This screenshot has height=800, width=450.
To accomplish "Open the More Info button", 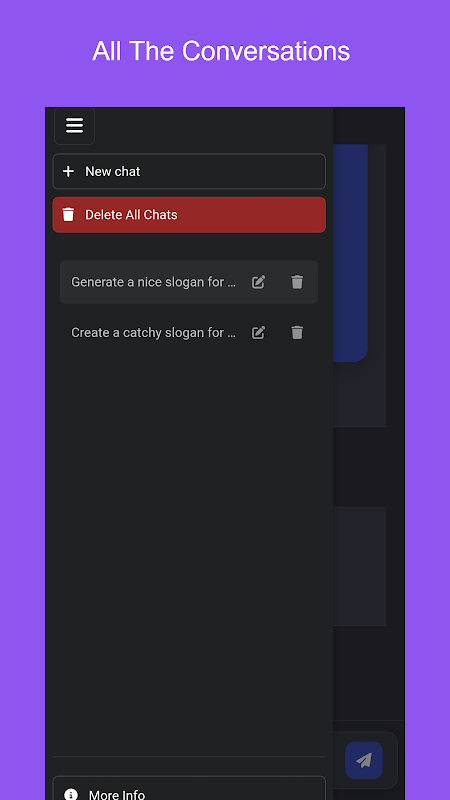I will pos(189,788).
